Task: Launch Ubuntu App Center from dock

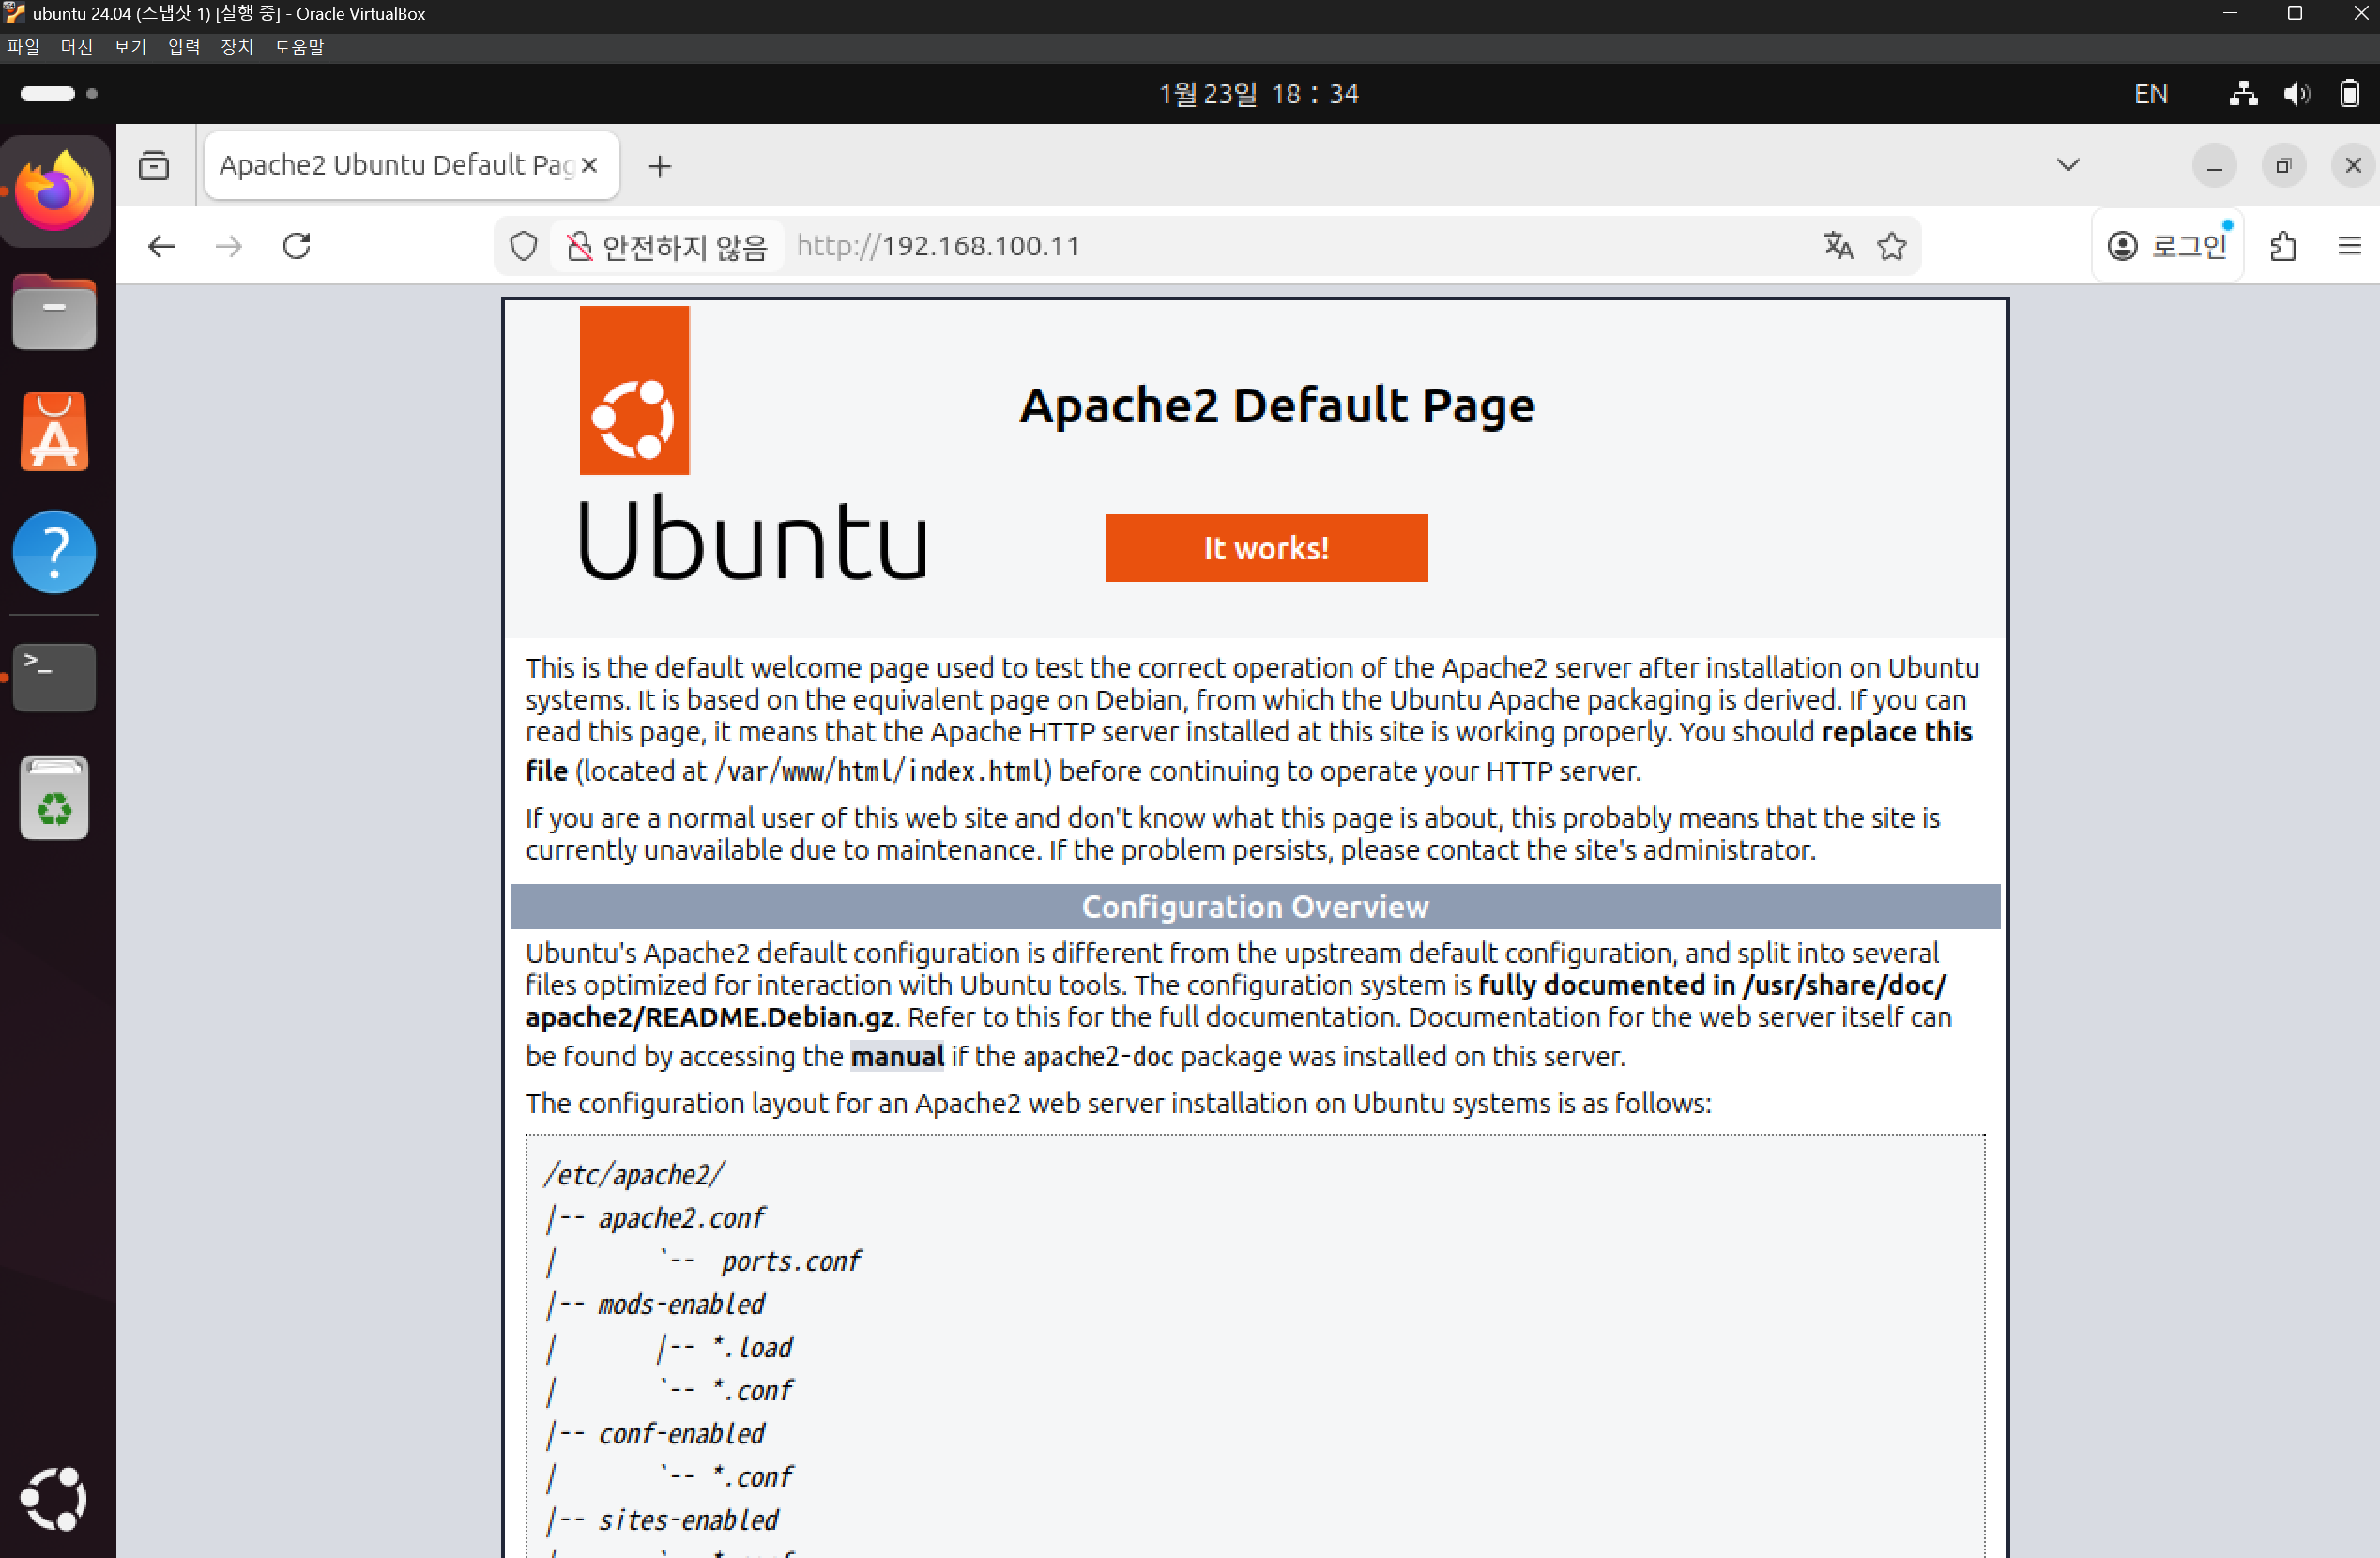Action: click(x=55, y=432)
